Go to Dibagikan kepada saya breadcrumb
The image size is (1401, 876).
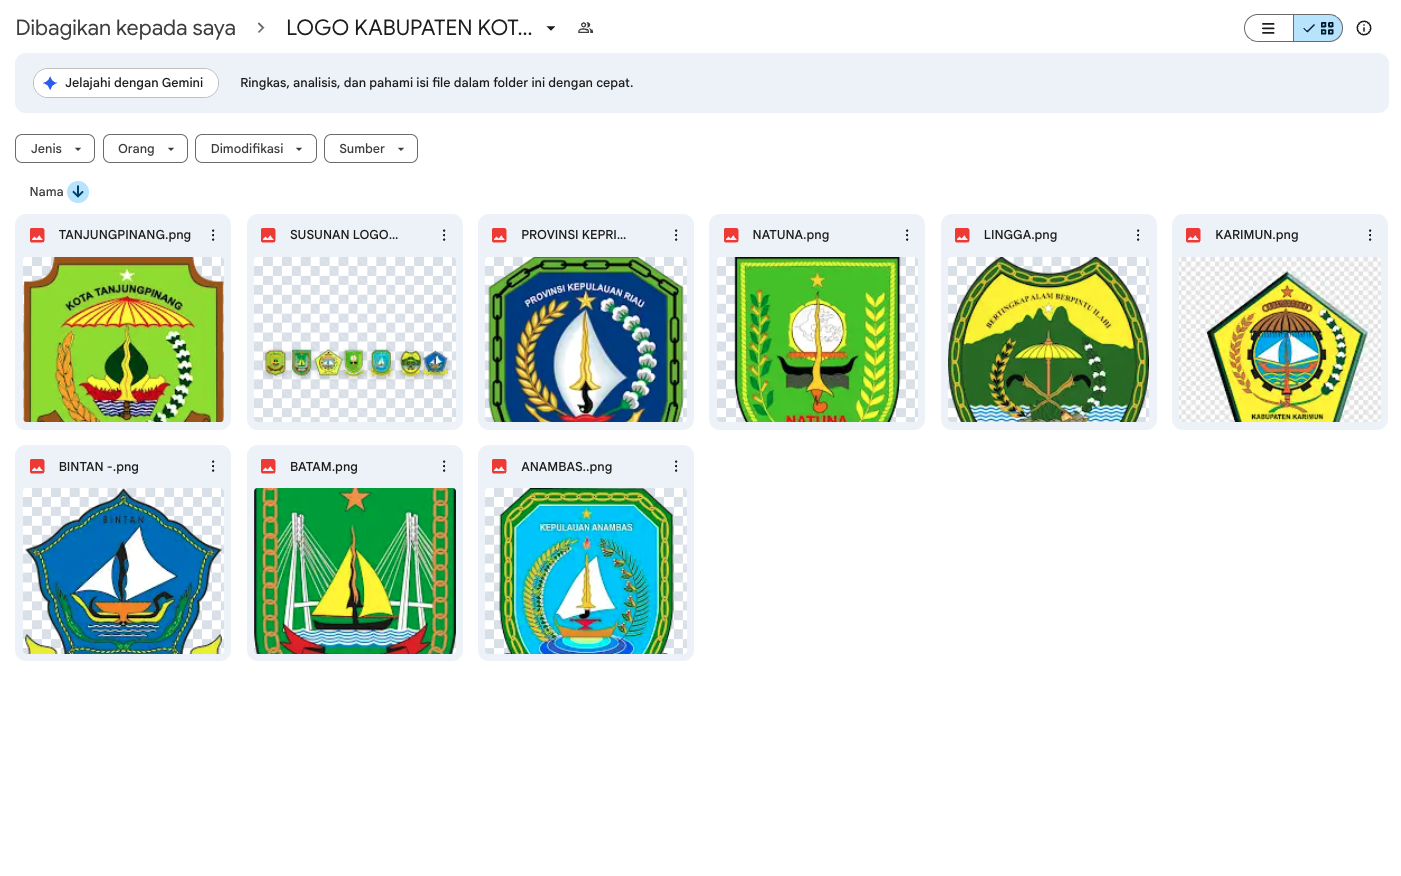(126, 28)
